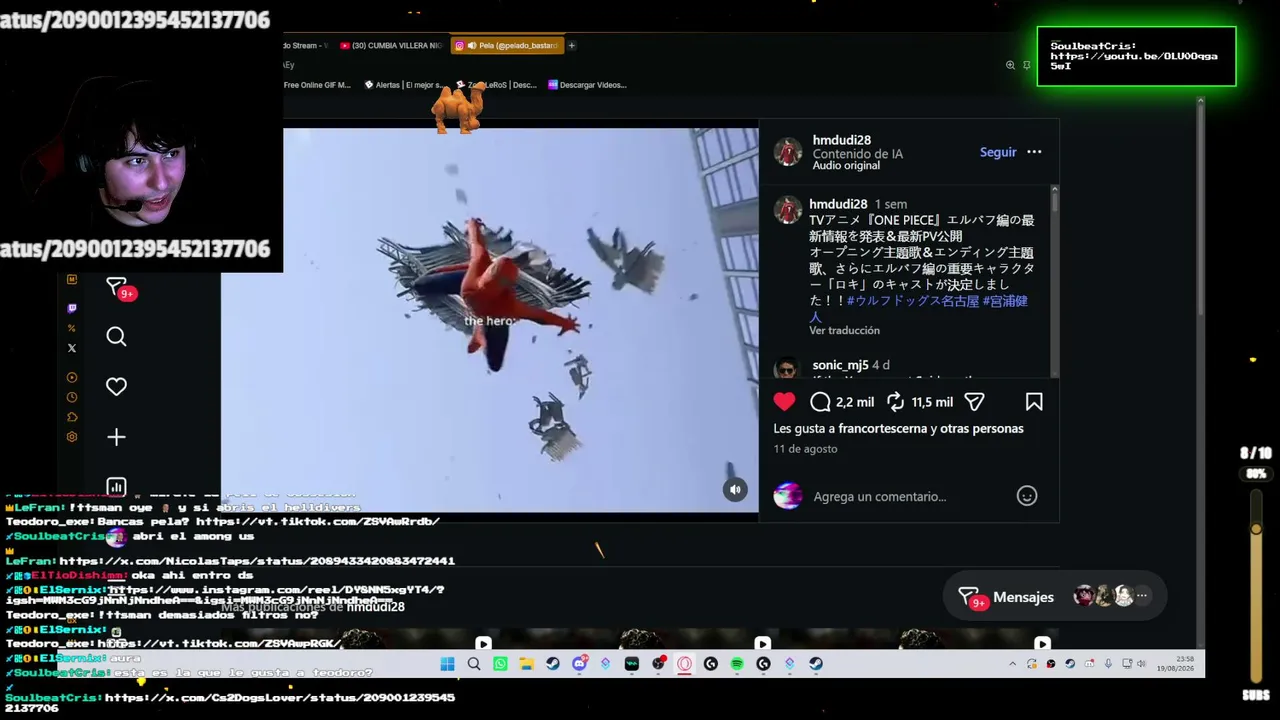Viewport: 1280px width, 720px height.
Task: Click Audio original link
Action: 846,166
